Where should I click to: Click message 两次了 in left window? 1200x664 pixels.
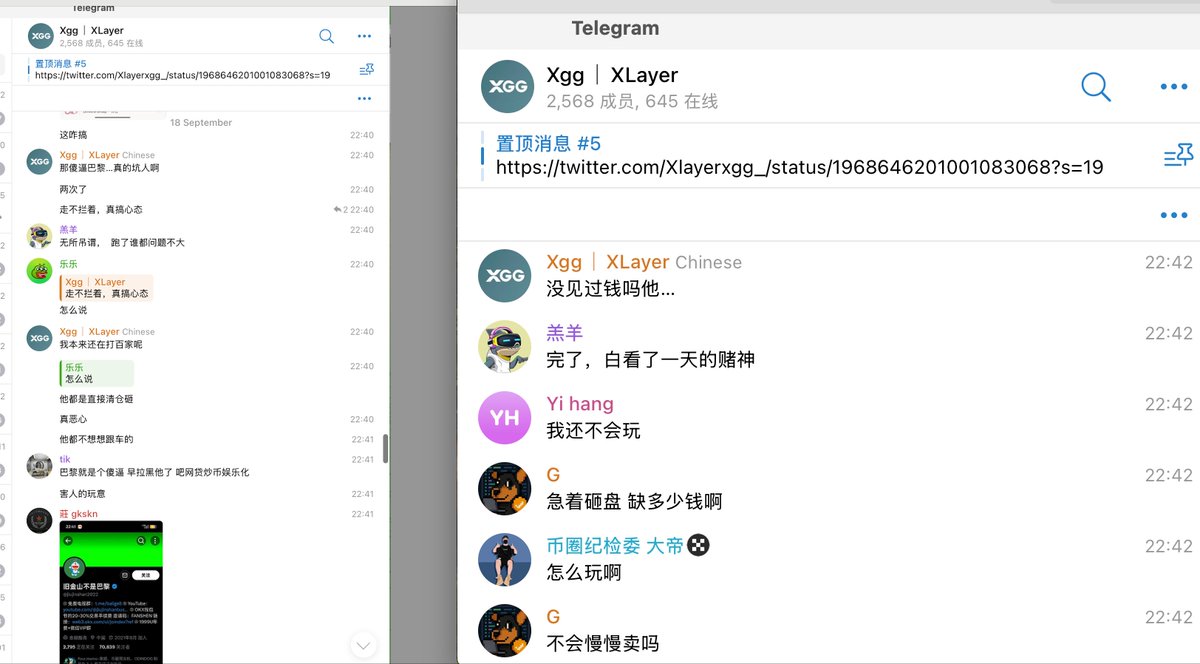pos(74,189)
